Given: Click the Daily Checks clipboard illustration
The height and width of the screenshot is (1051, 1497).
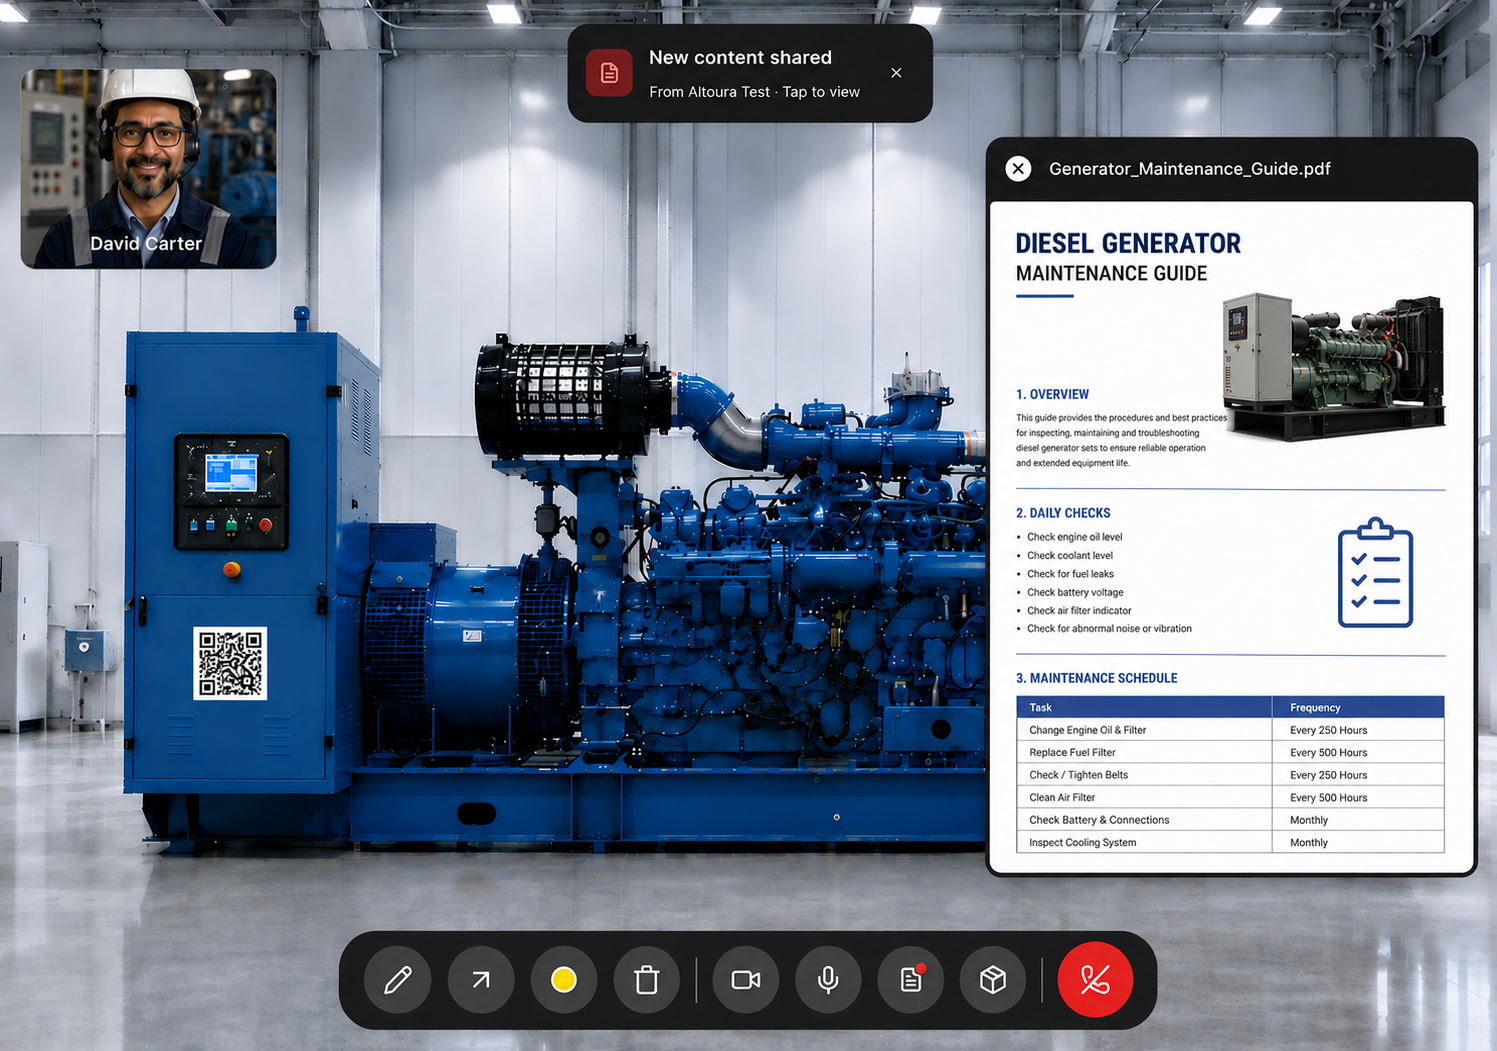Looking at the screenshot, I should [x=1375, y=573].
